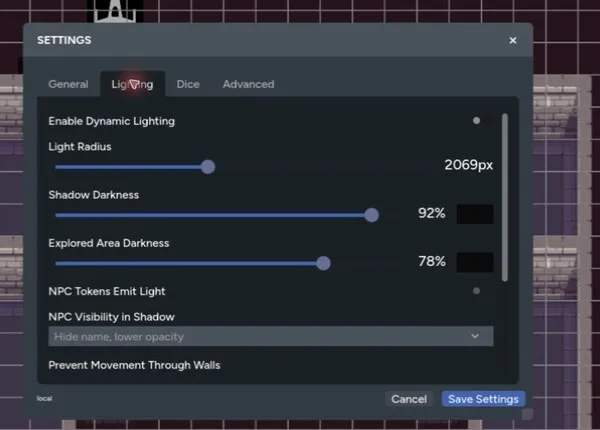Click the Save Settings button

click(483, 399)
